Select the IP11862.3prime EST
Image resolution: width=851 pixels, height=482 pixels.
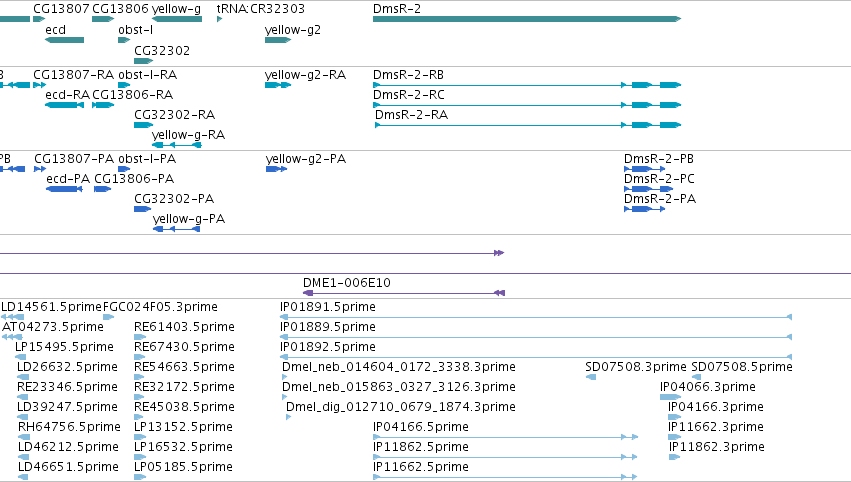click(675, 457)
